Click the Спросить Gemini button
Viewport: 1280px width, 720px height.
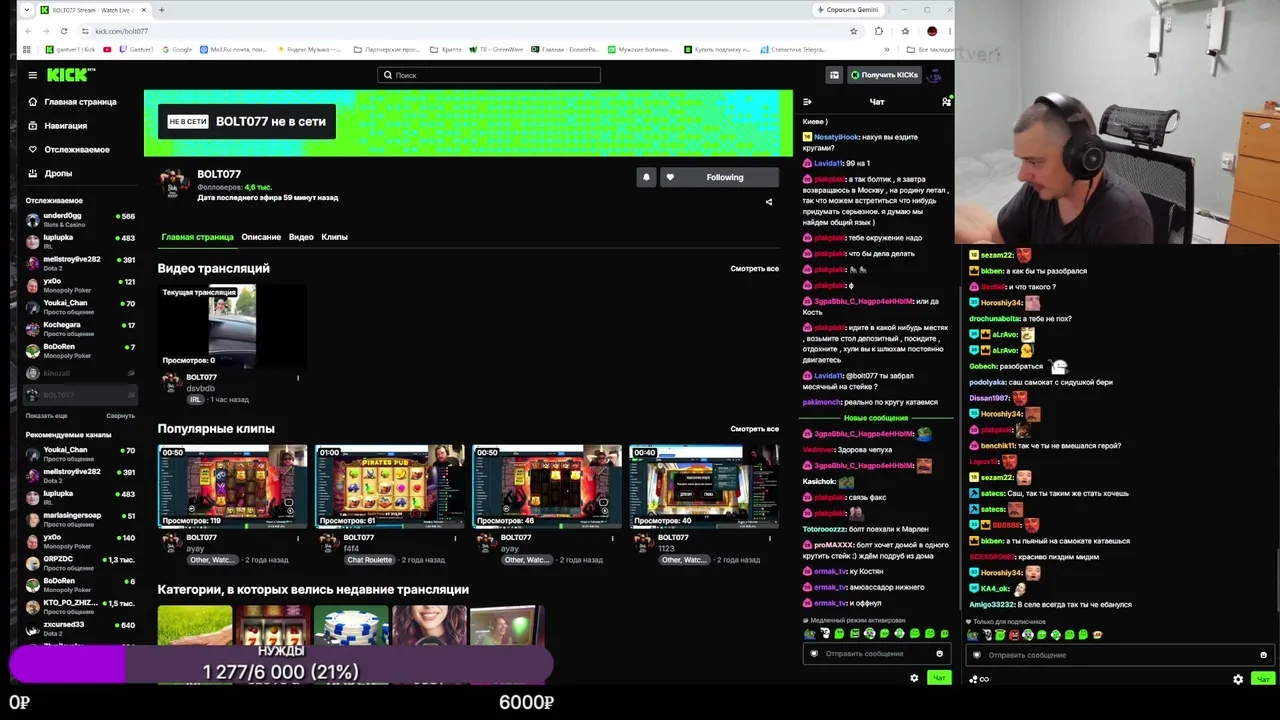[848, 10]
